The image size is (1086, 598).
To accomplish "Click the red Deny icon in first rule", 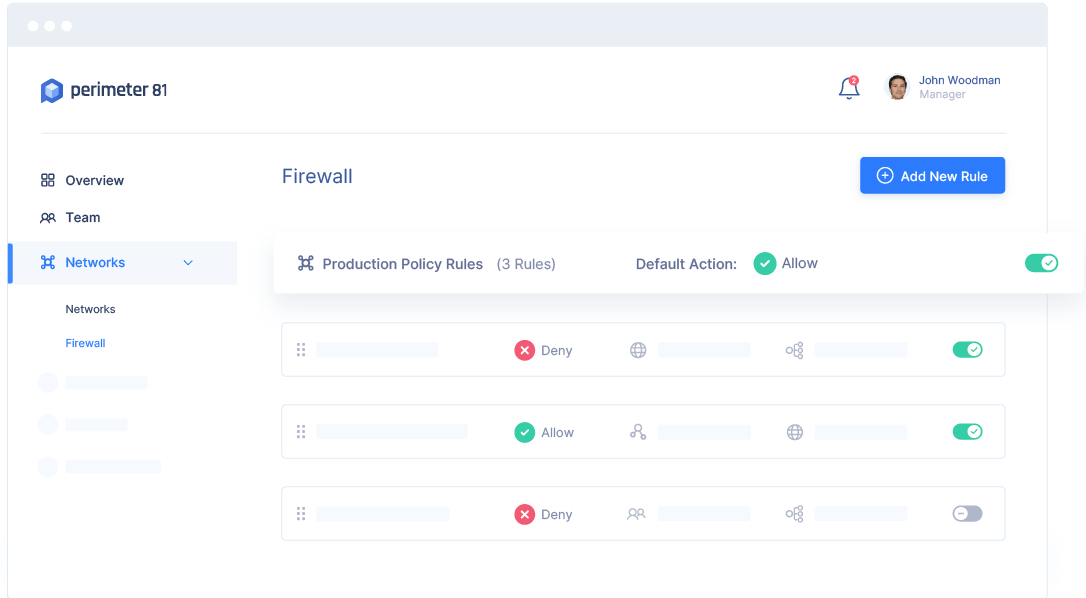I will click(x=524, y=350).
